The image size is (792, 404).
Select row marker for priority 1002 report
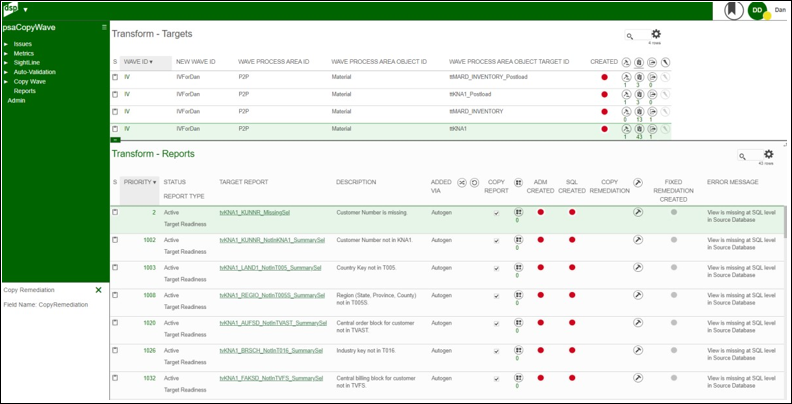(115, 240)
